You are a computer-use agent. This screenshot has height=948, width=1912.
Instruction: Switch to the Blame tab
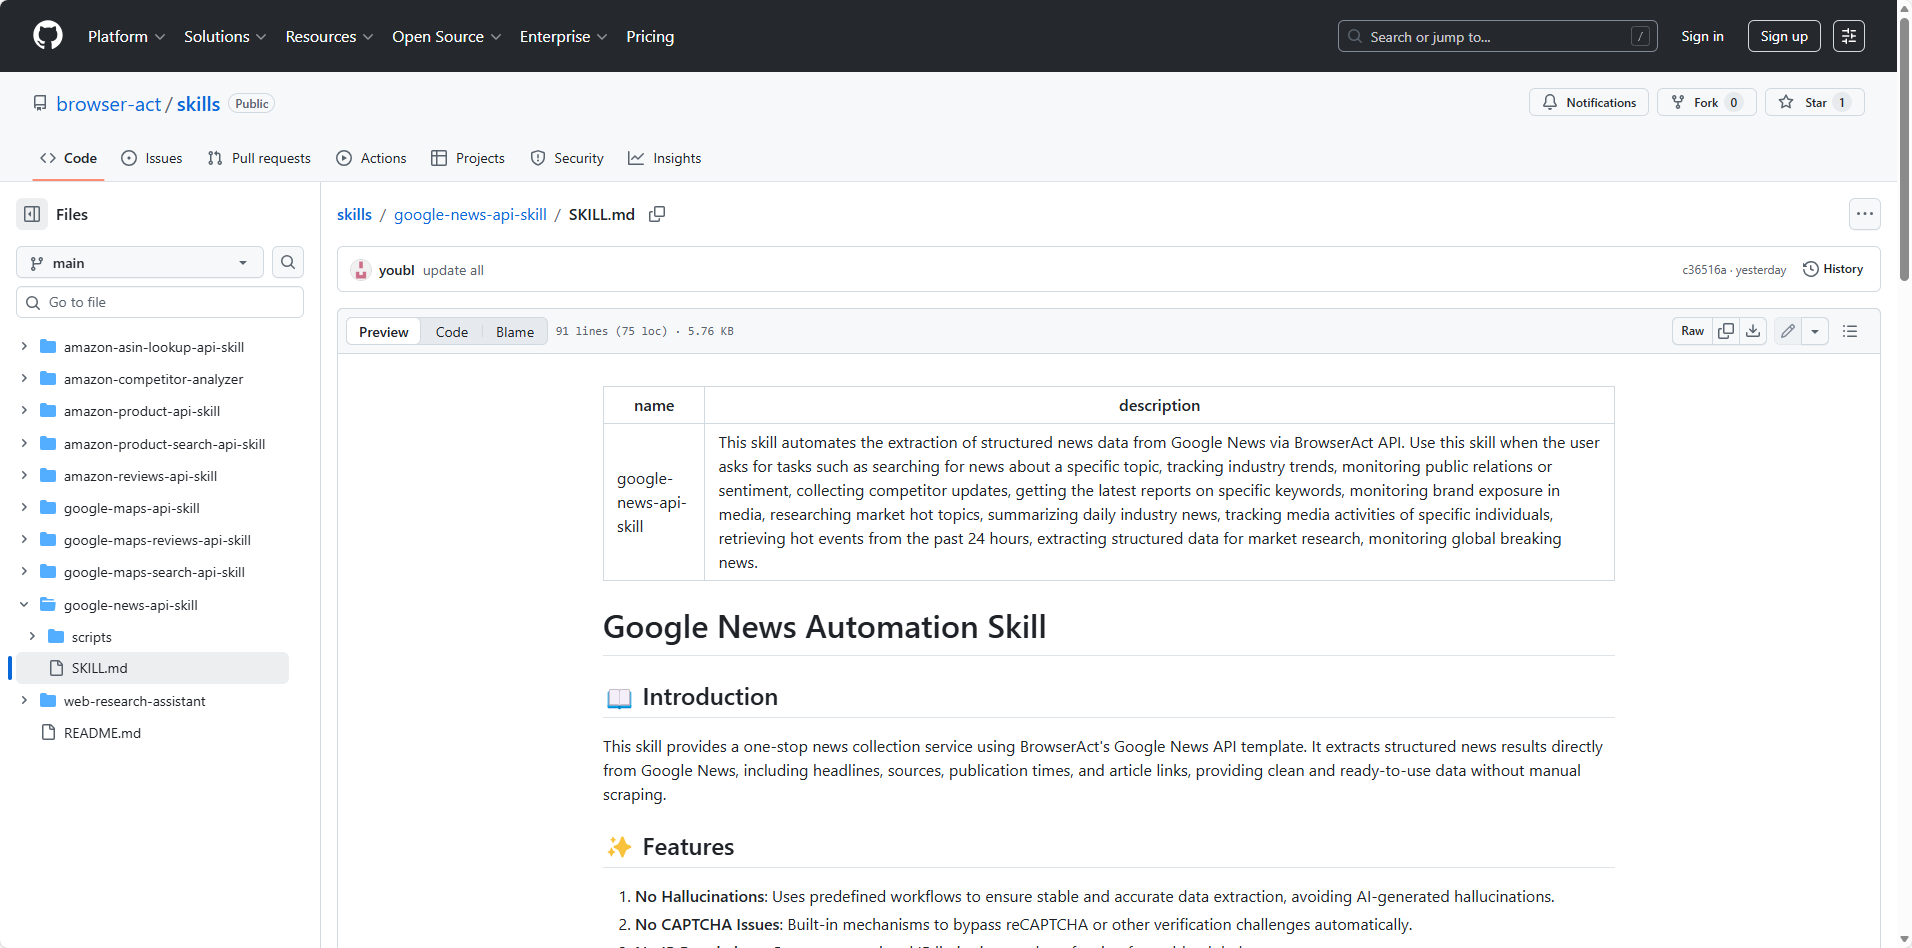(x=514, y=331)
